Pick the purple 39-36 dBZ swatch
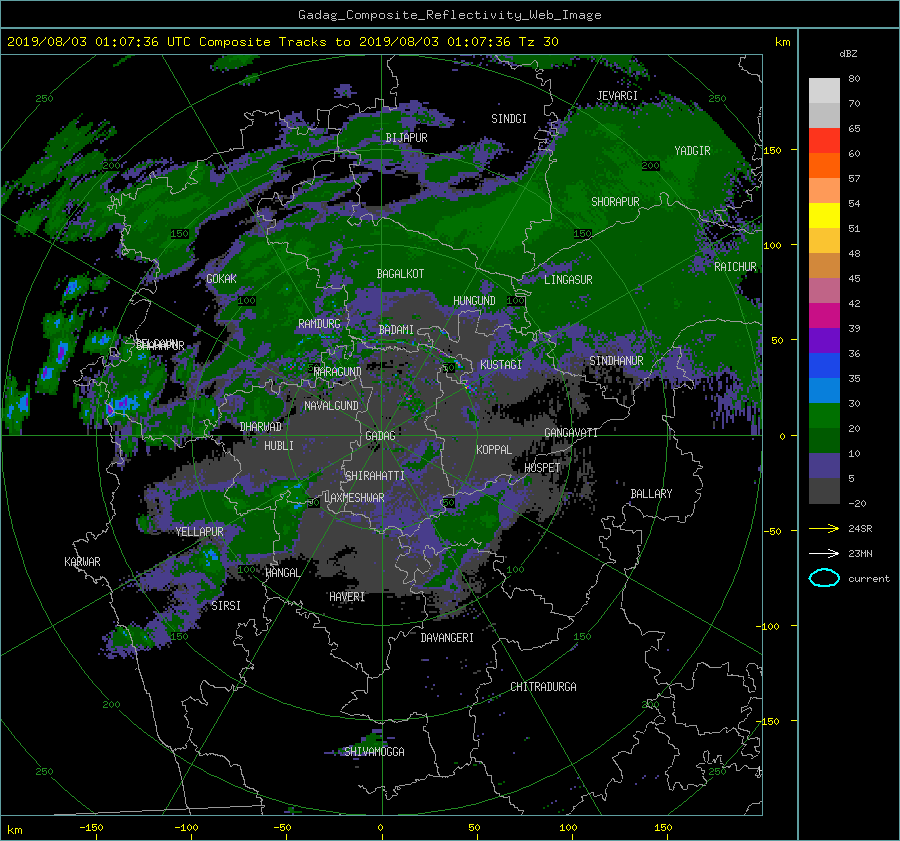The height and width of the screenshot is (841, 900). tap(824, 340)
